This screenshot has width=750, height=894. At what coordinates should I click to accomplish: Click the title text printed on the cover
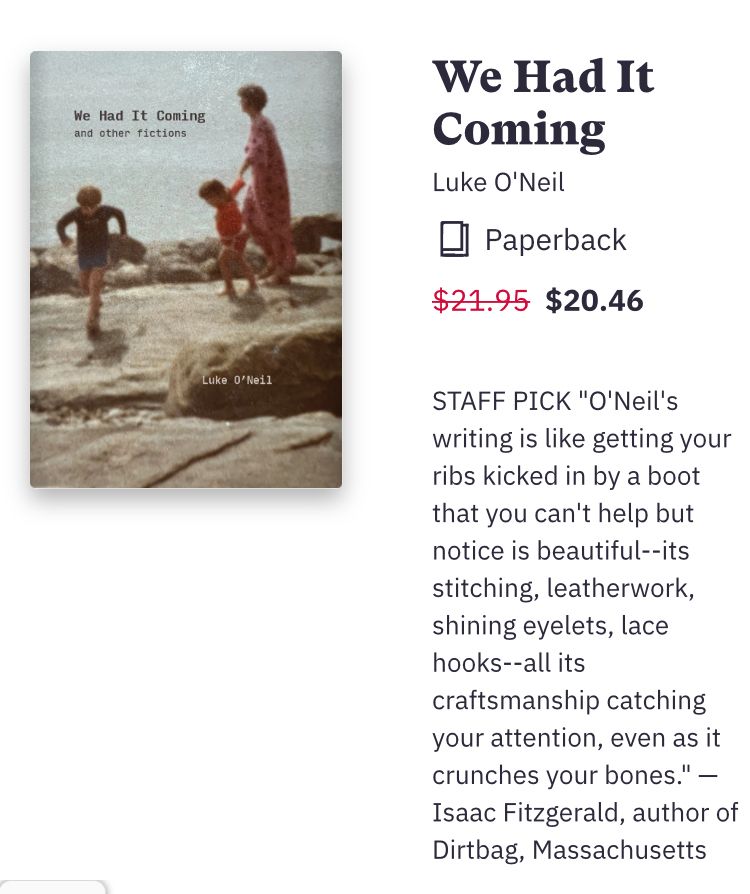coord(139,116)
